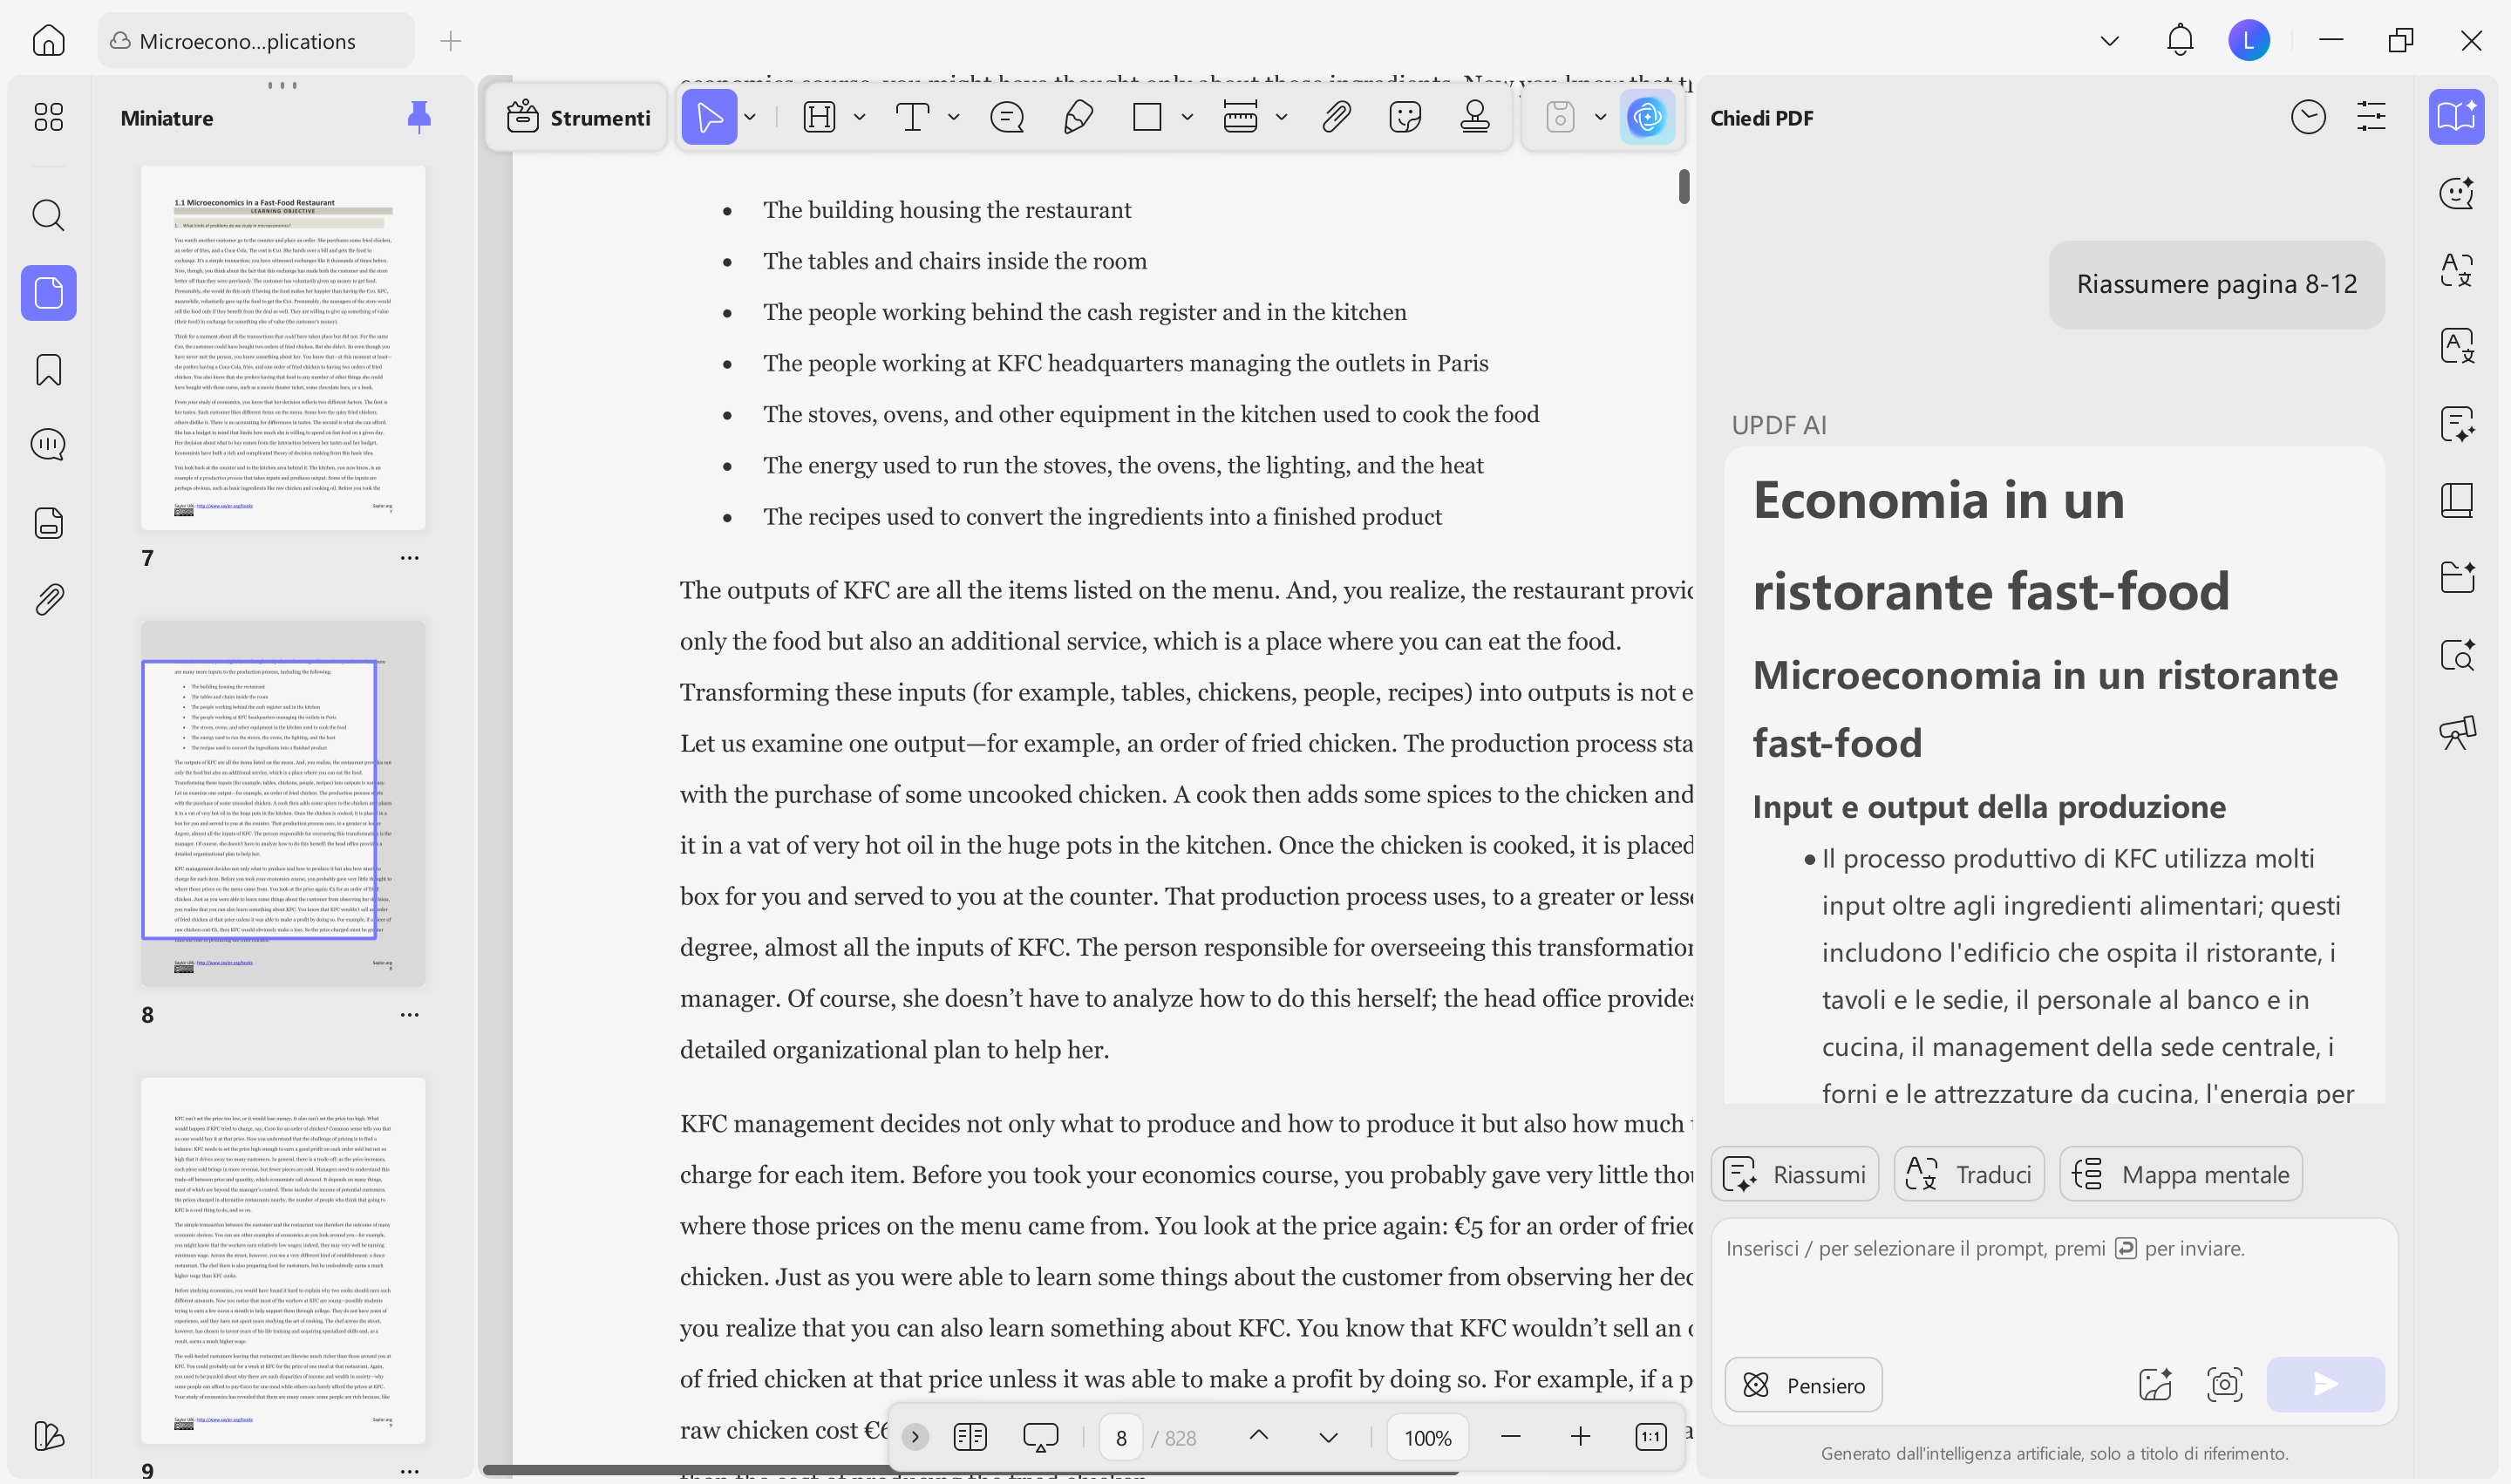Go to previous page with up arrow
This screenshot has width=2511, height=1484.
[1259, 1436]
